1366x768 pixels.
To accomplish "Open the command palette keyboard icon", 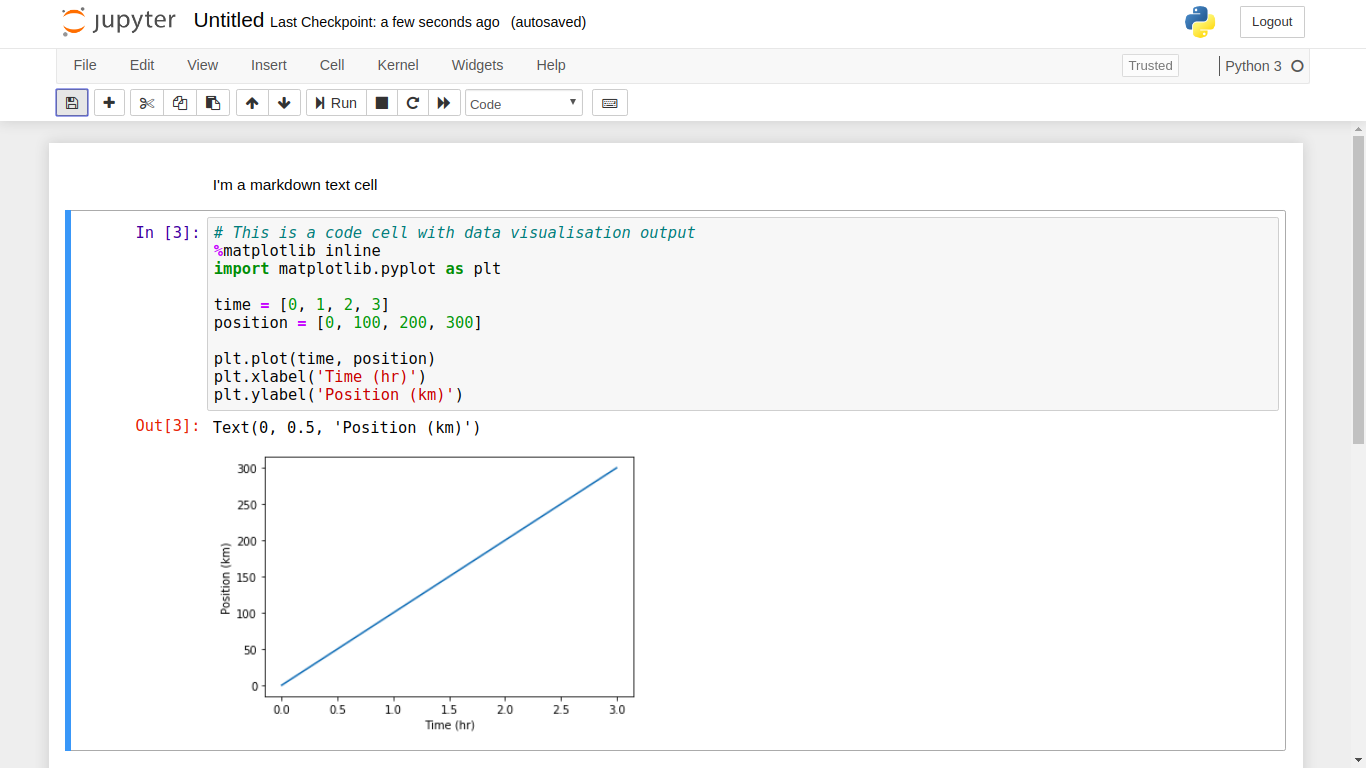I will click(610, 103).
